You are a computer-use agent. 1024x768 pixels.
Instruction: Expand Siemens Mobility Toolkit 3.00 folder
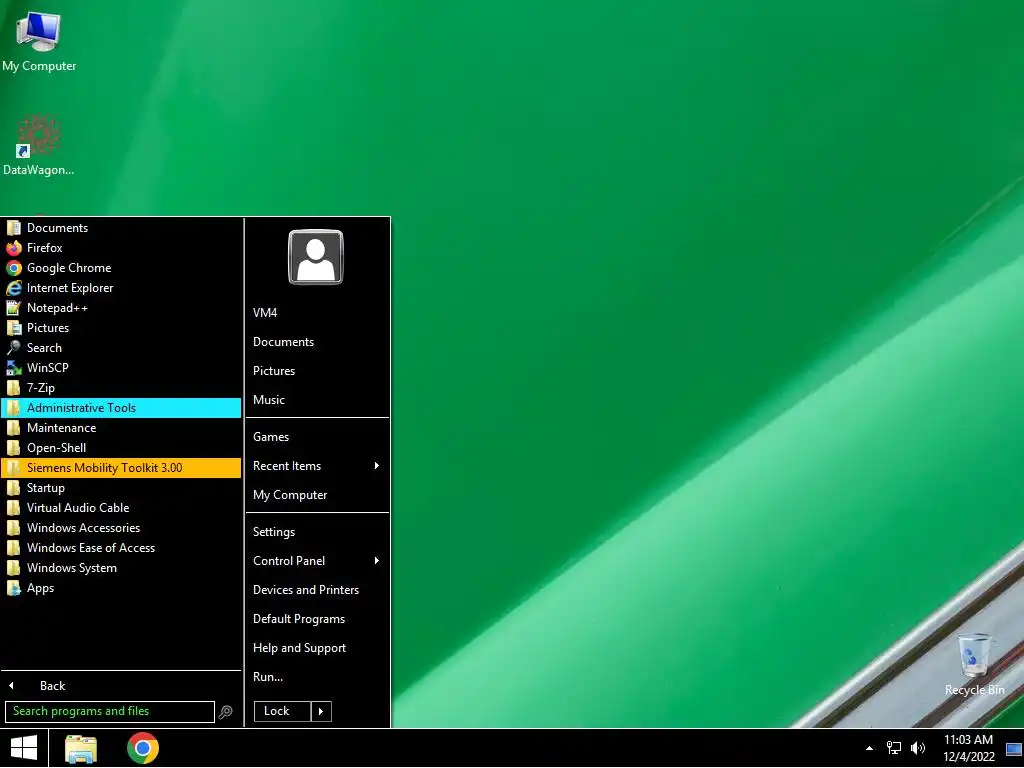point(121,468)
